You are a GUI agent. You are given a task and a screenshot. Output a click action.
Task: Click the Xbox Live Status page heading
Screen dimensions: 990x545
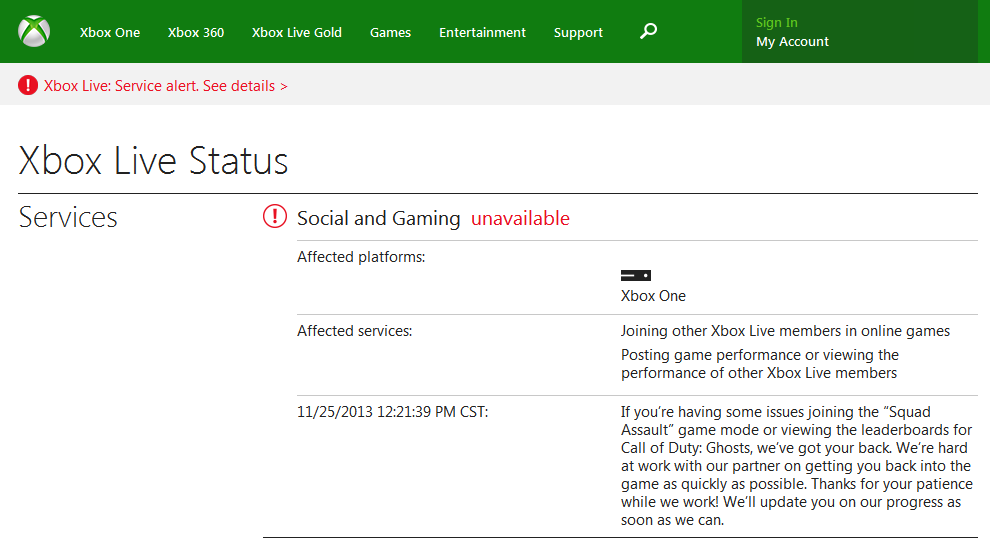(x=153, y=161)
